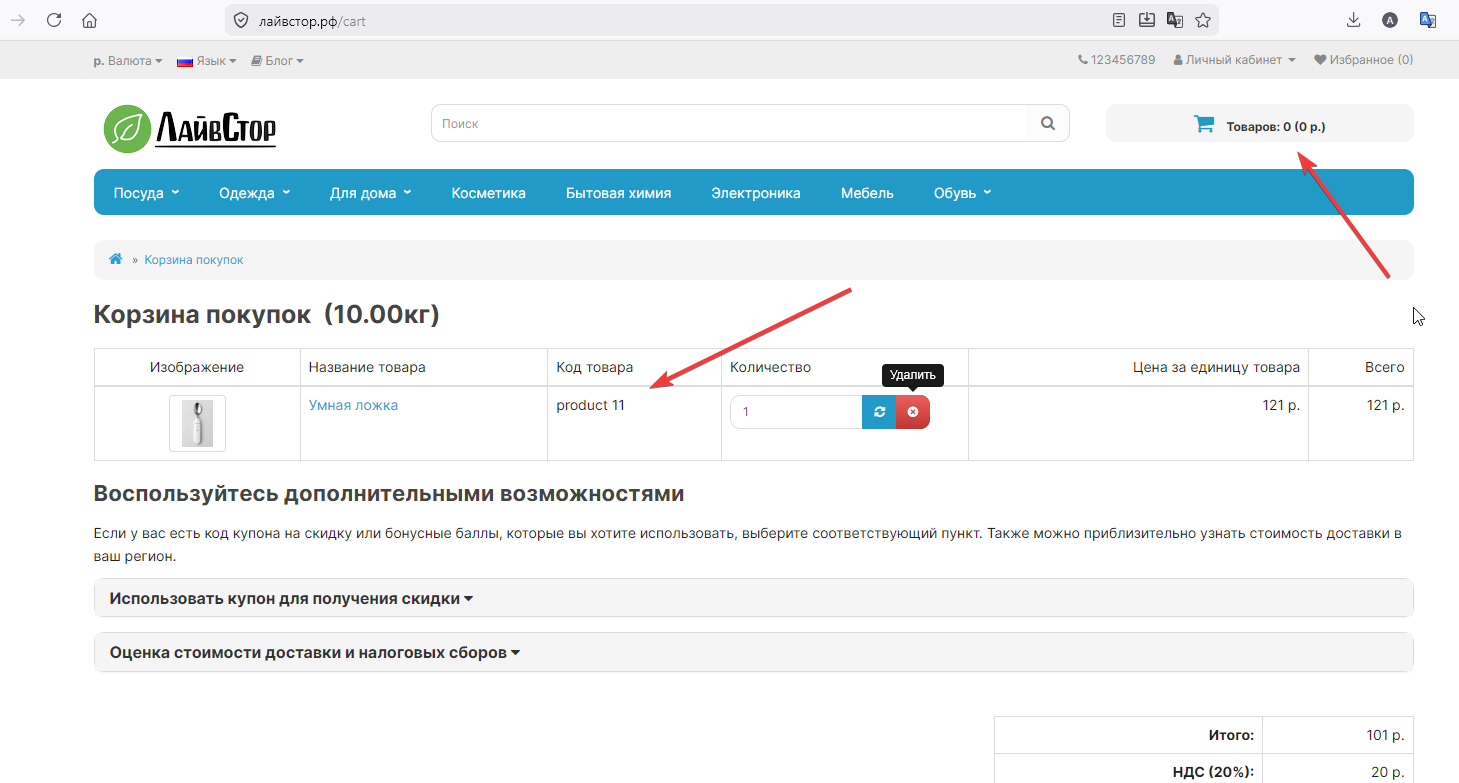Click the Поиск search input field

[730, 123]
